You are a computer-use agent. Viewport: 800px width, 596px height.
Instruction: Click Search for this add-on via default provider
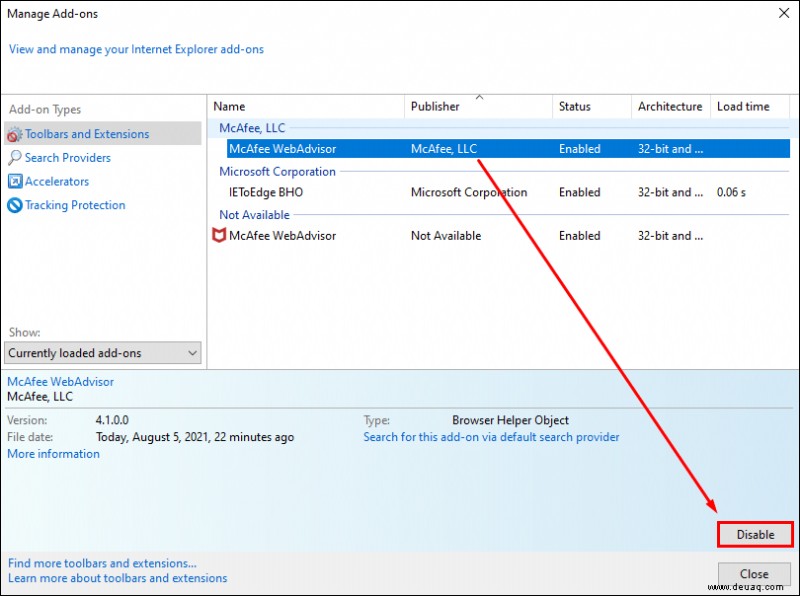coord(491,437)
